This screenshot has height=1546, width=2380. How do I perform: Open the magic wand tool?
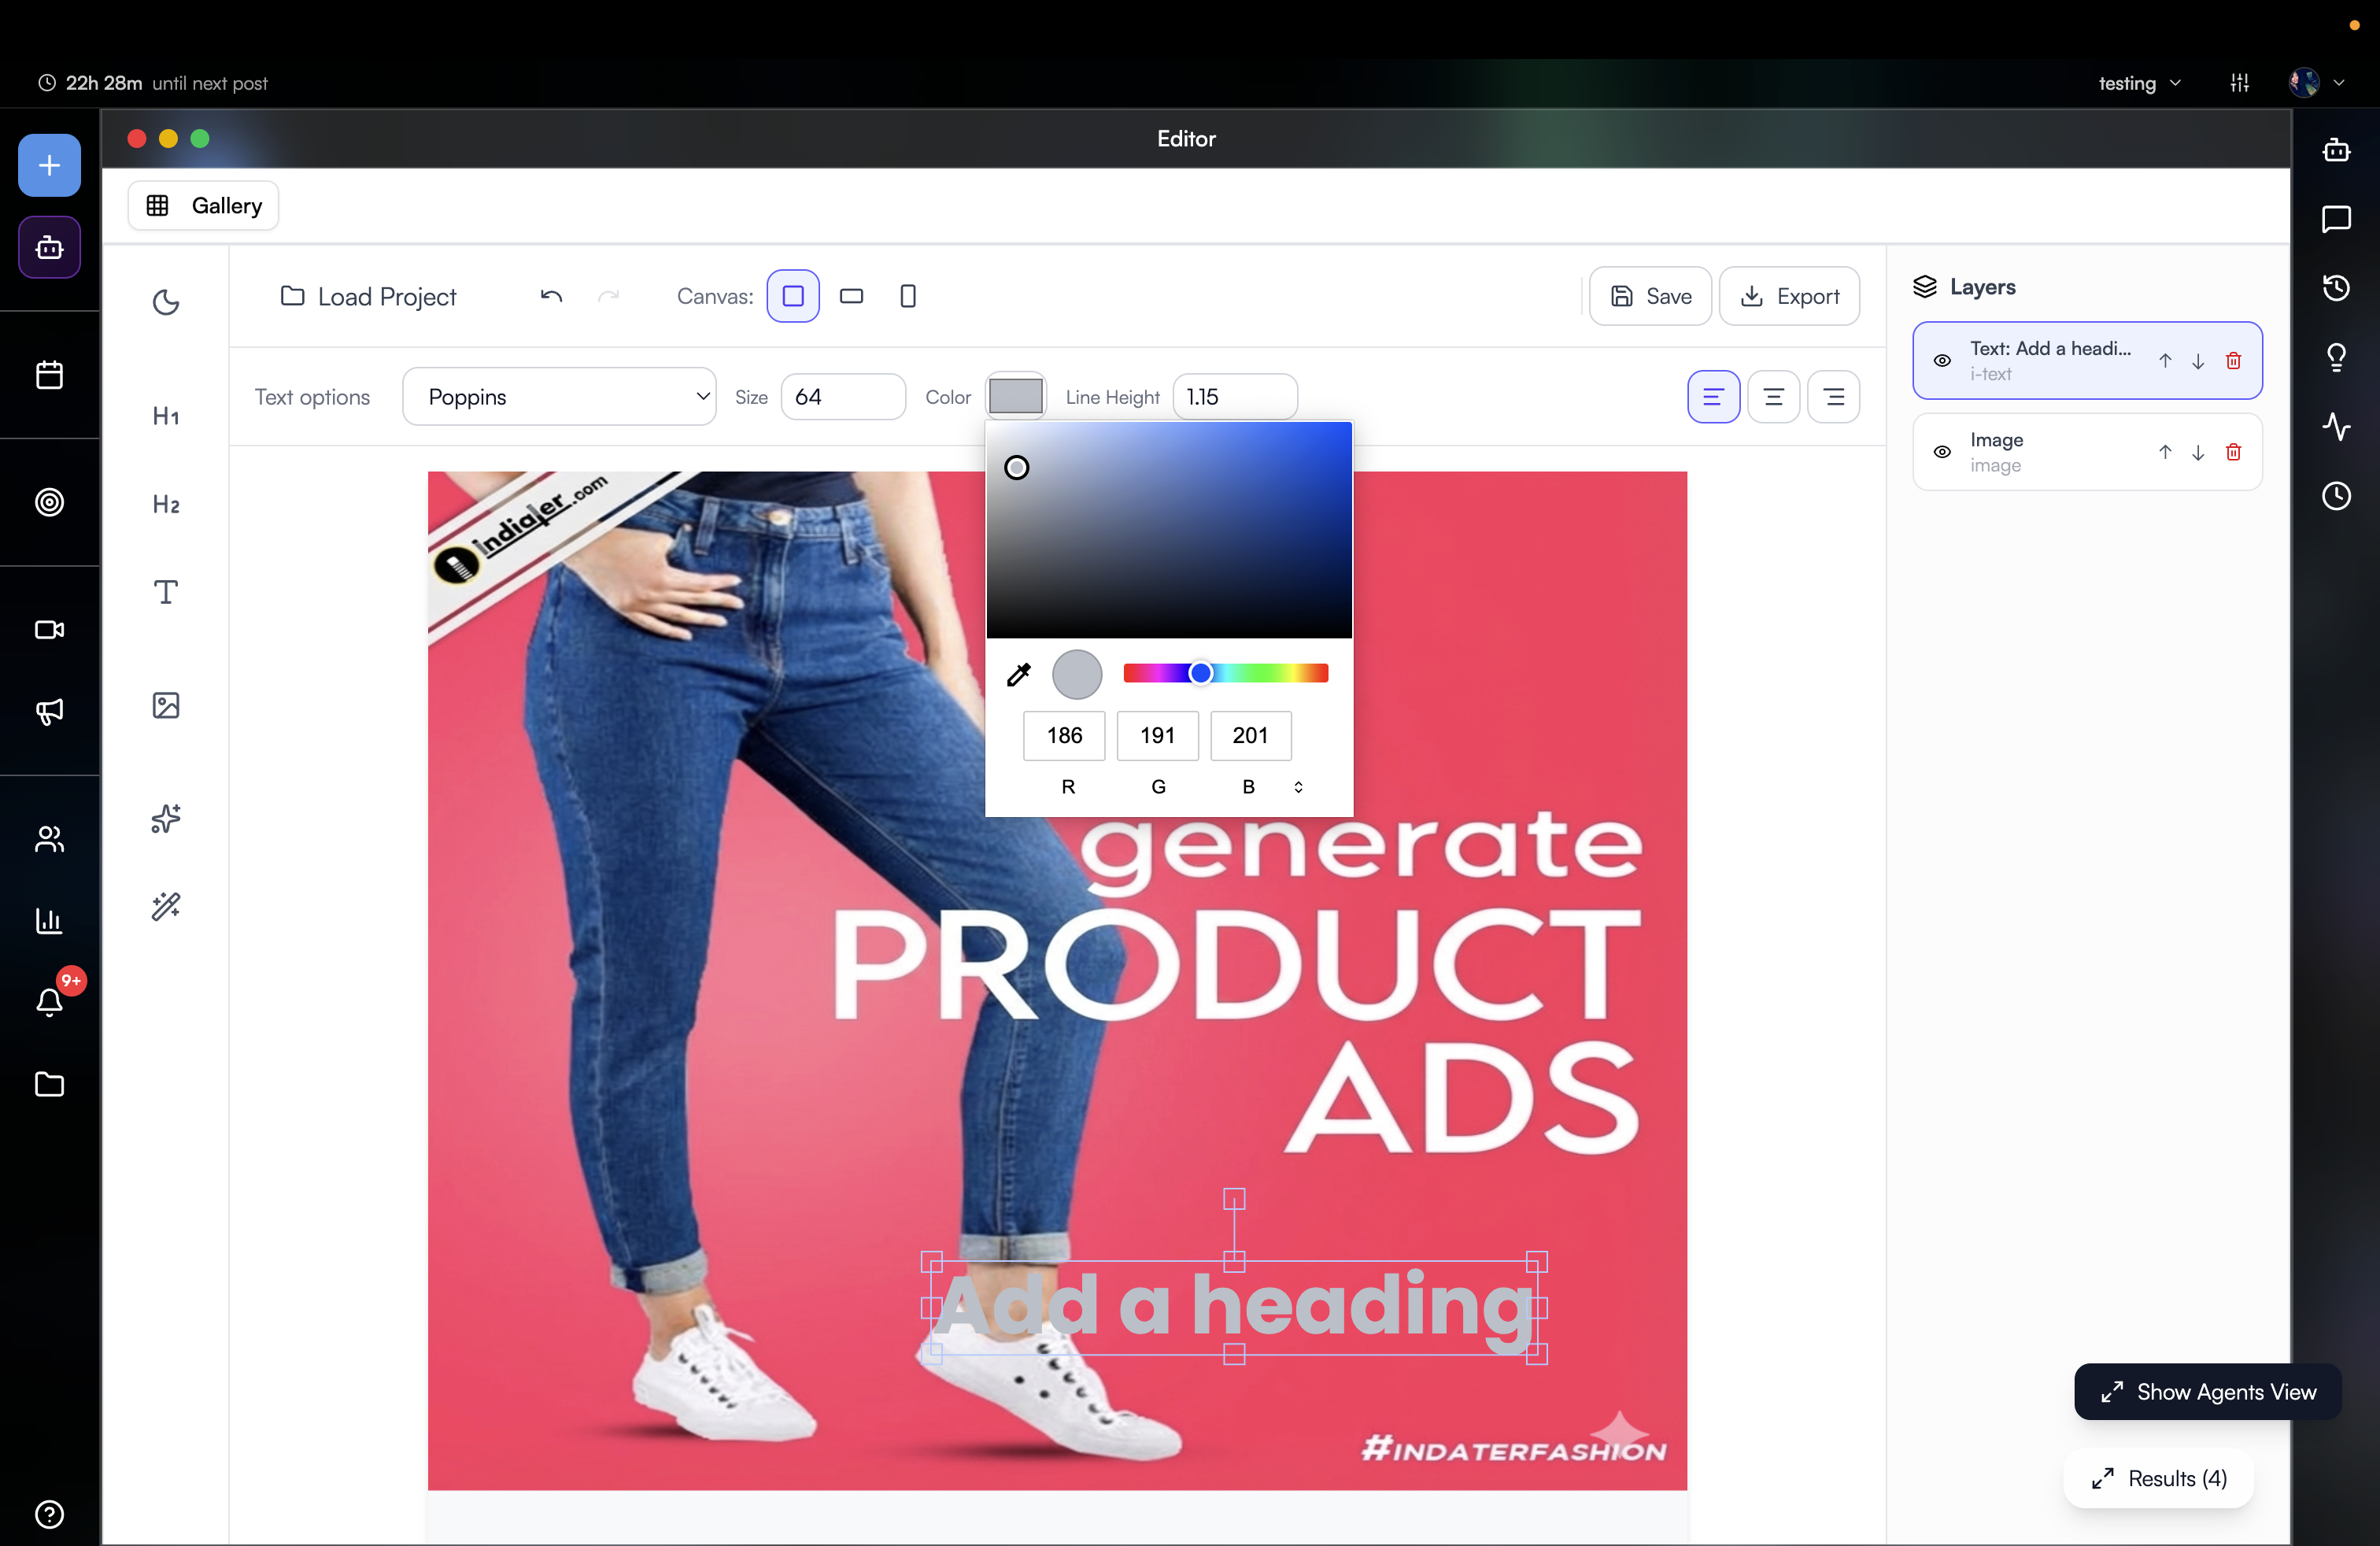(x=166, y=906)
